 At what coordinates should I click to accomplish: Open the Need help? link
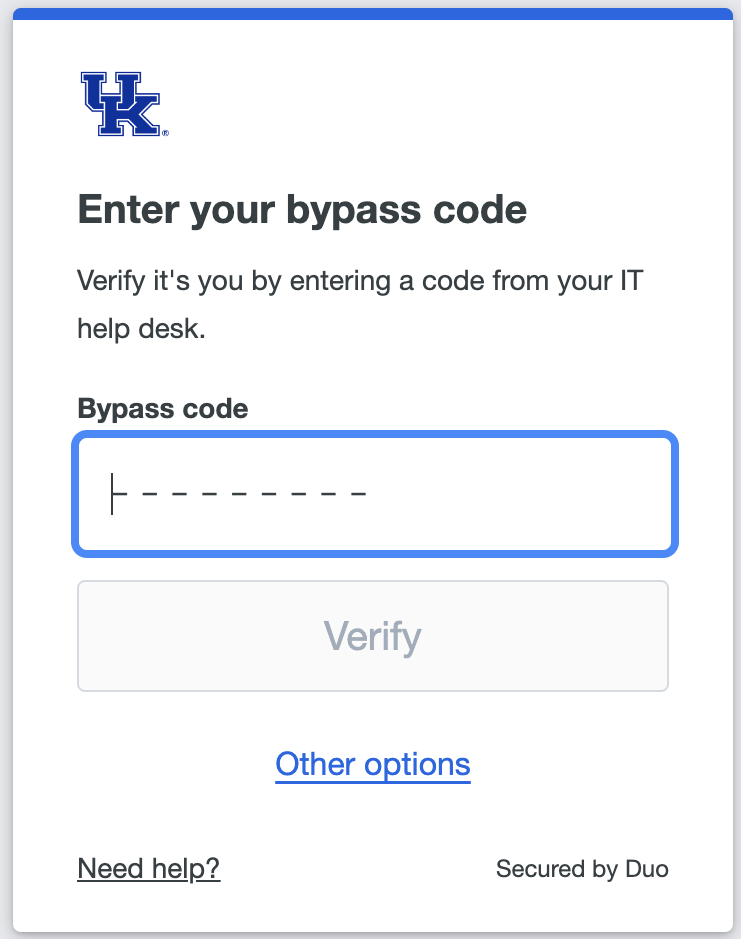pyautogui.click(x=148, y=868)
